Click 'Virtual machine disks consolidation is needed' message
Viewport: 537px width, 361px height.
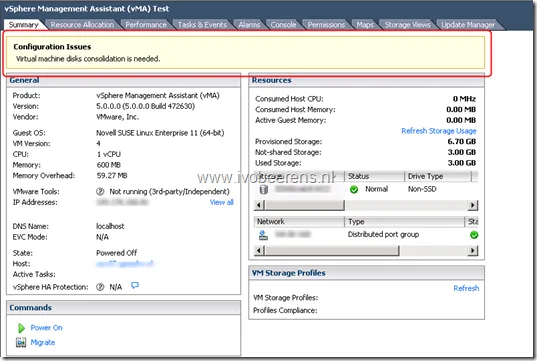pyautogui.click(x=88, y=59)
